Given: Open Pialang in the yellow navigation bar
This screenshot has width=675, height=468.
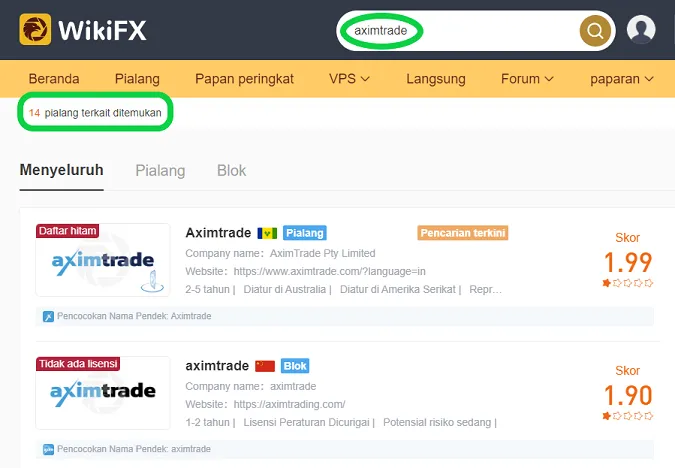Looking at the screenshot, I should click(x=137, y=79).
